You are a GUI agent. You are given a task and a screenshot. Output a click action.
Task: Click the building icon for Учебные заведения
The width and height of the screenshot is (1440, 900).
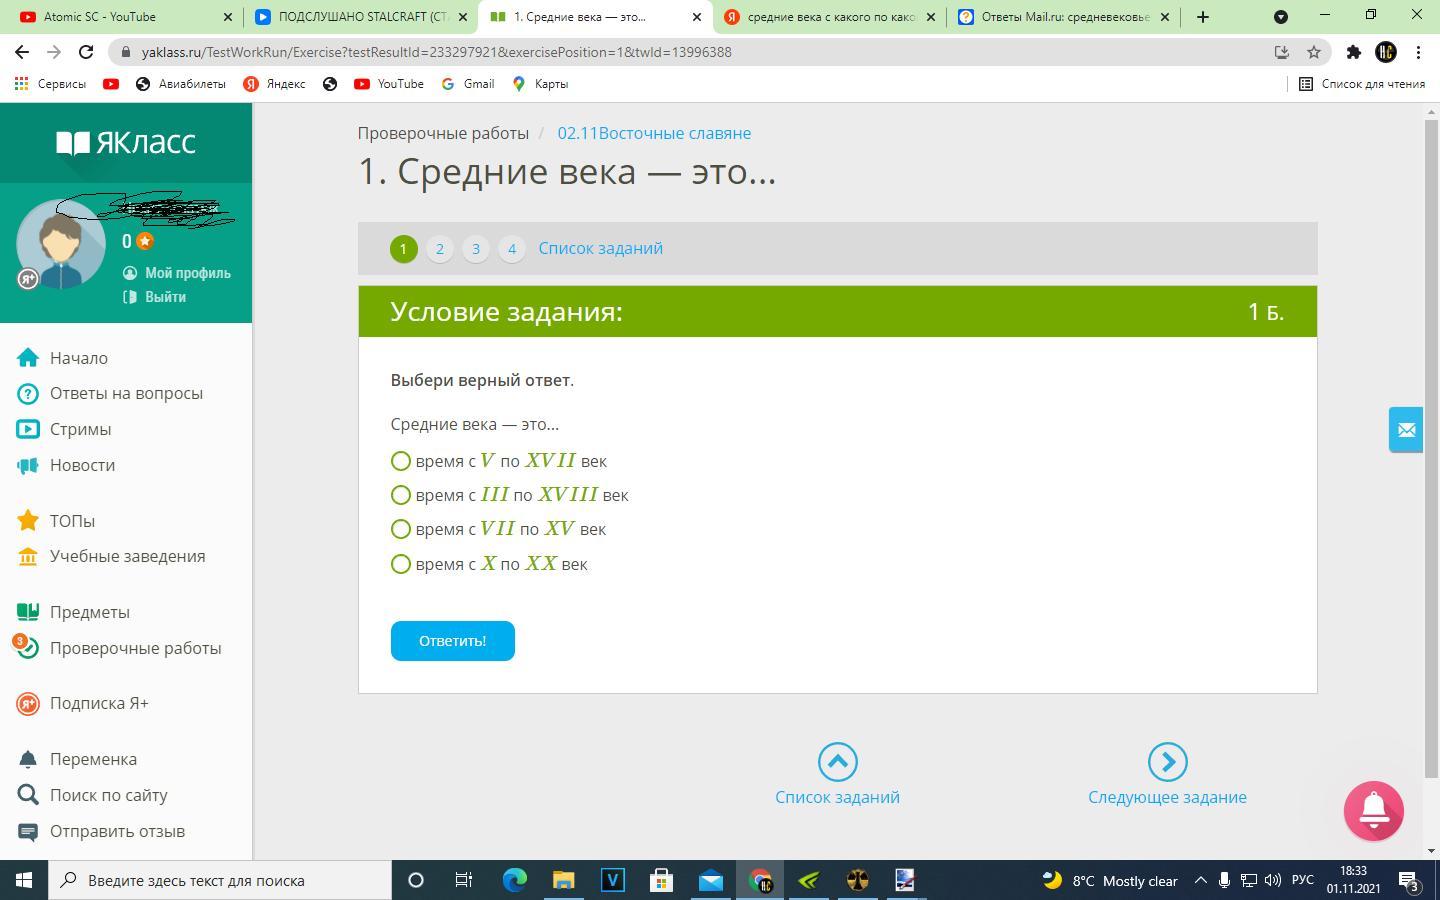(28, 556)
